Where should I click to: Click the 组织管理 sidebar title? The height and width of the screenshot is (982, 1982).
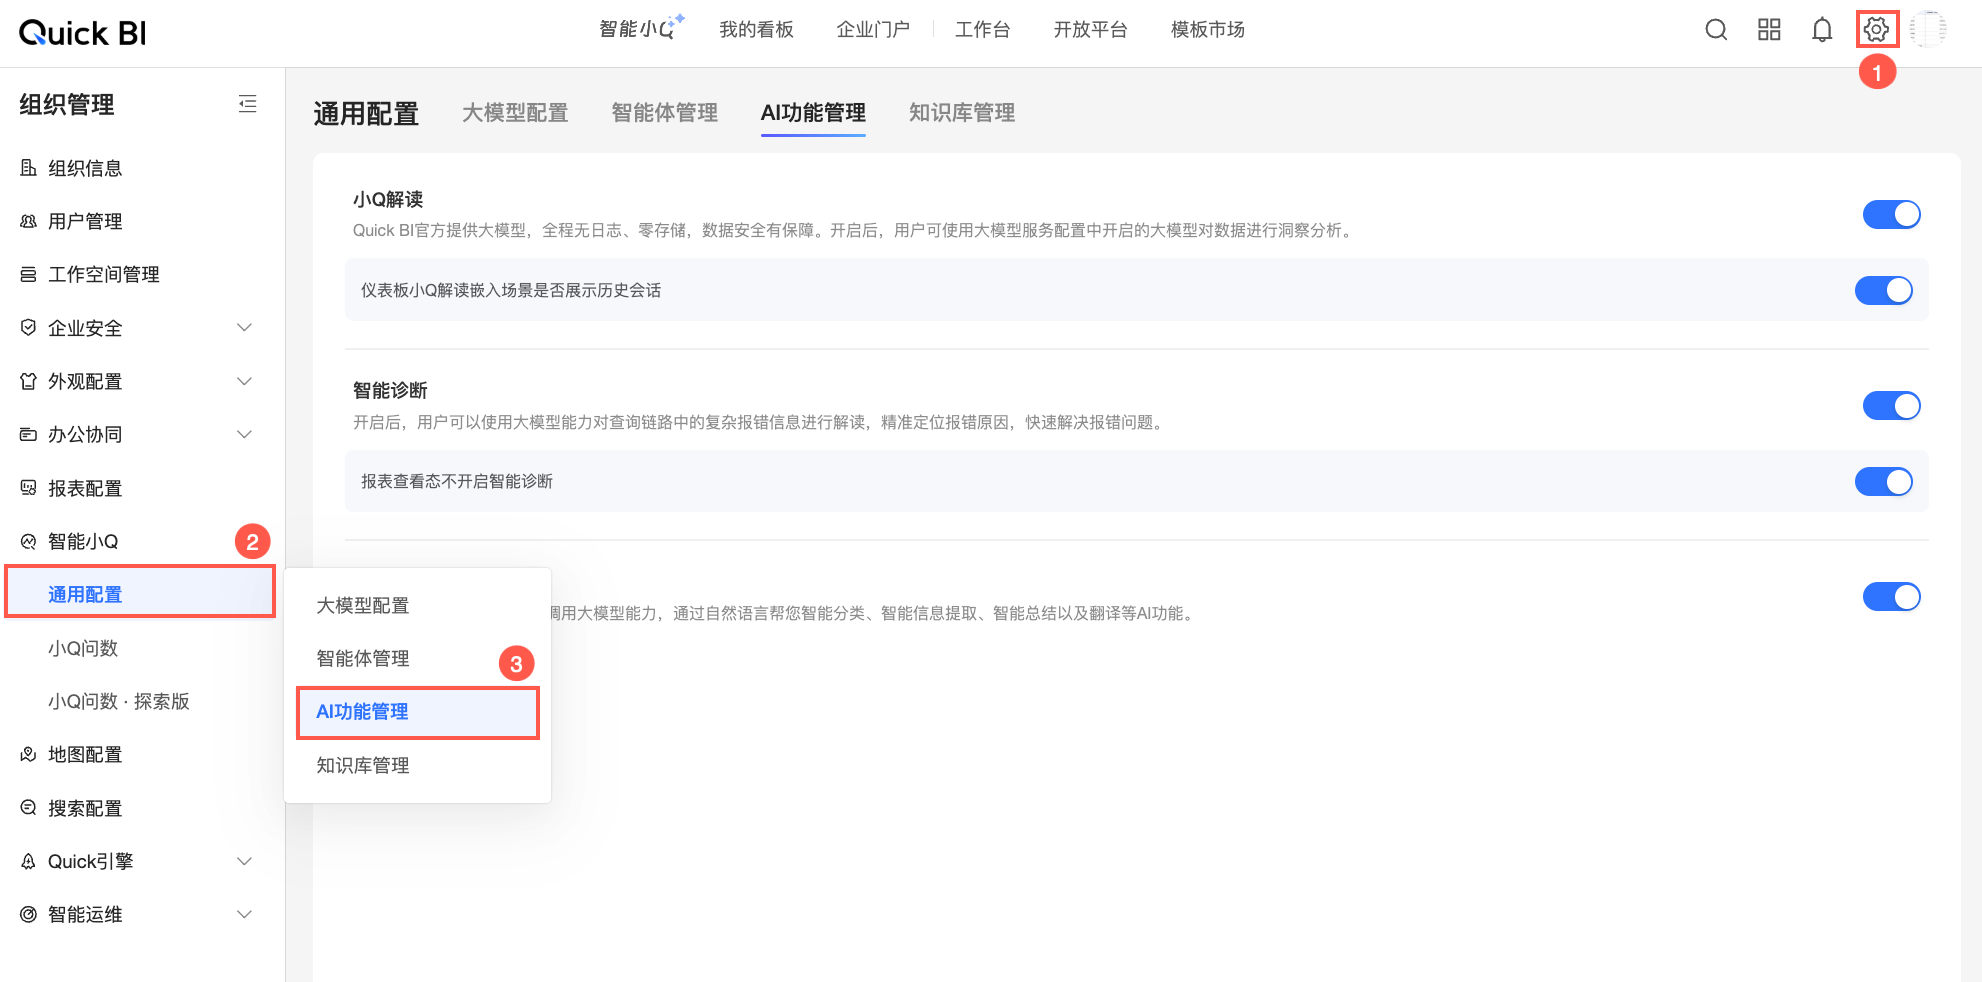tap(67, 104)
